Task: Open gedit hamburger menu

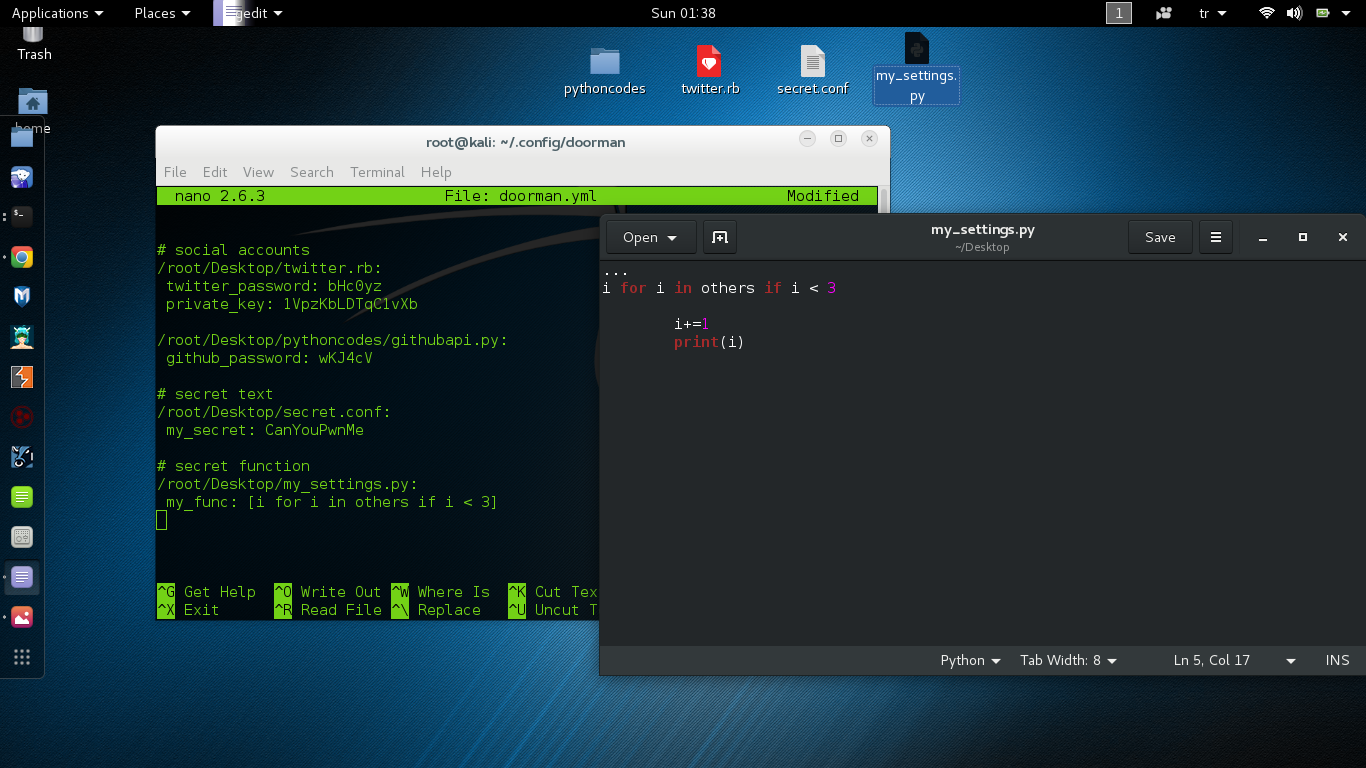Action: click(x=1216, y=237)
